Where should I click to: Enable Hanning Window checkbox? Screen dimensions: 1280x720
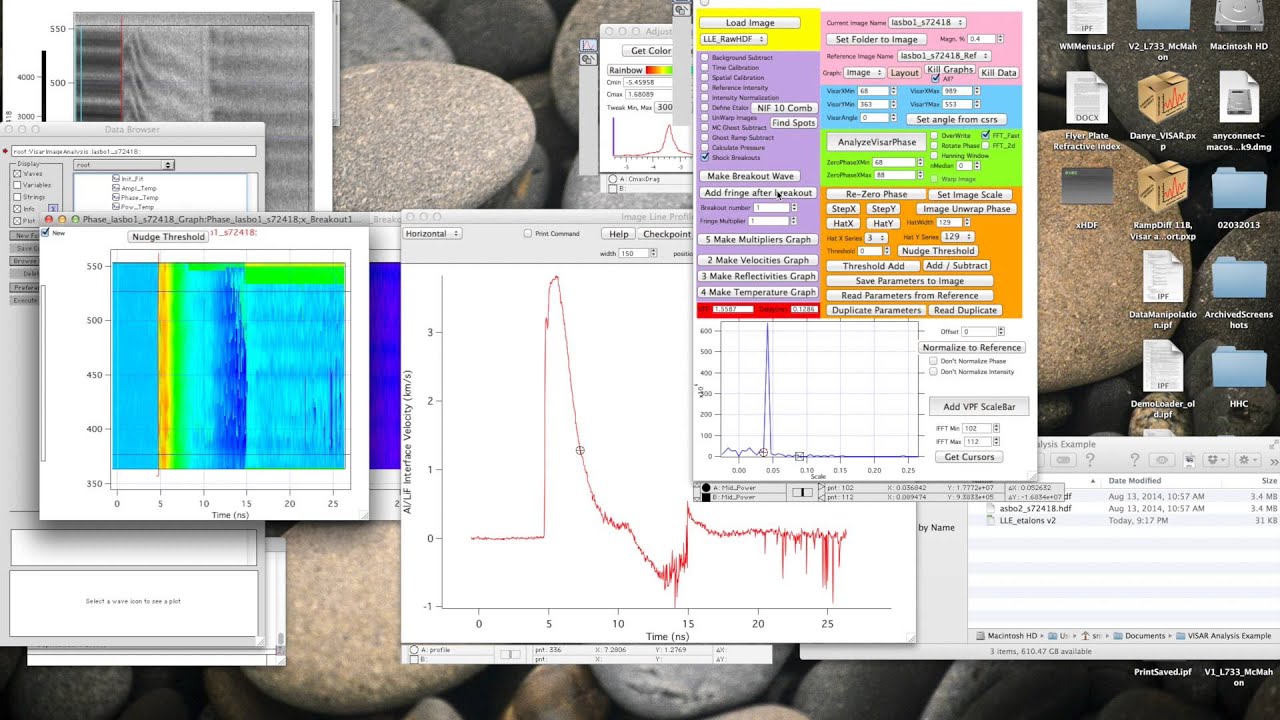coord(934,156)
